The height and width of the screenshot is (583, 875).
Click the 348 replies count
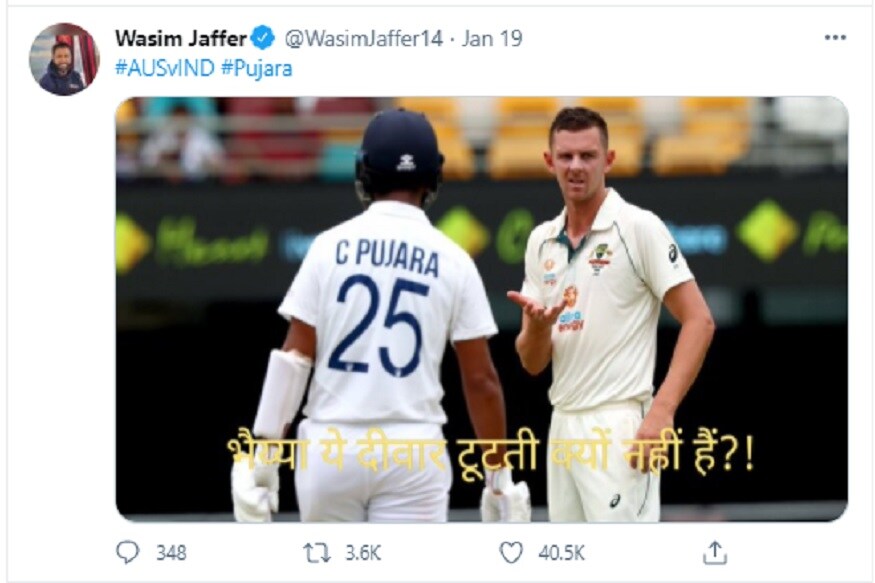pyautogui.click(x=171, y=553)
